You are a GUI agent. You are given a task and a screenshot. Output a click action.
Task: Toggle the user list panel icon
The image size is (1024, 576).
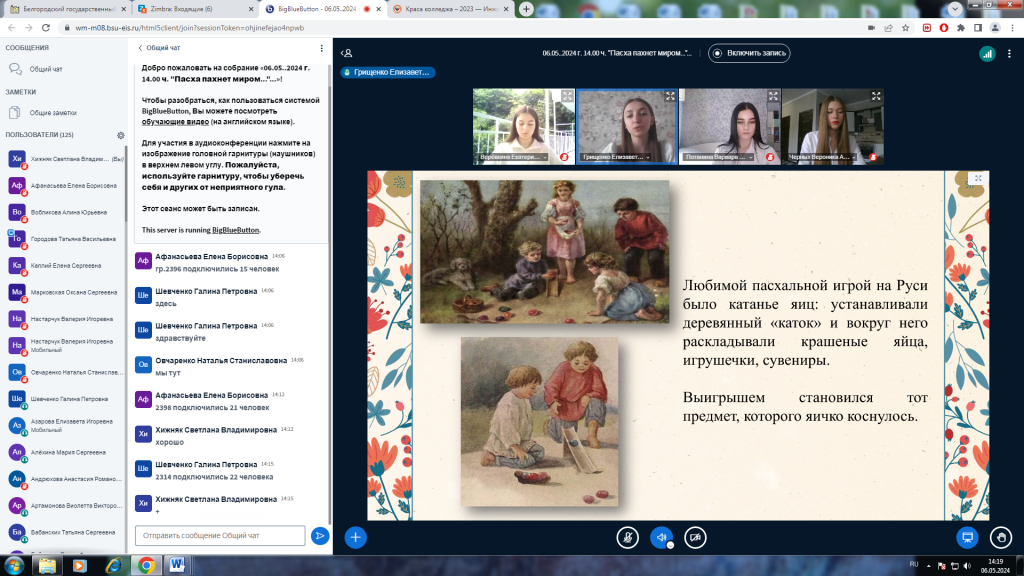(x=347, y=53)
